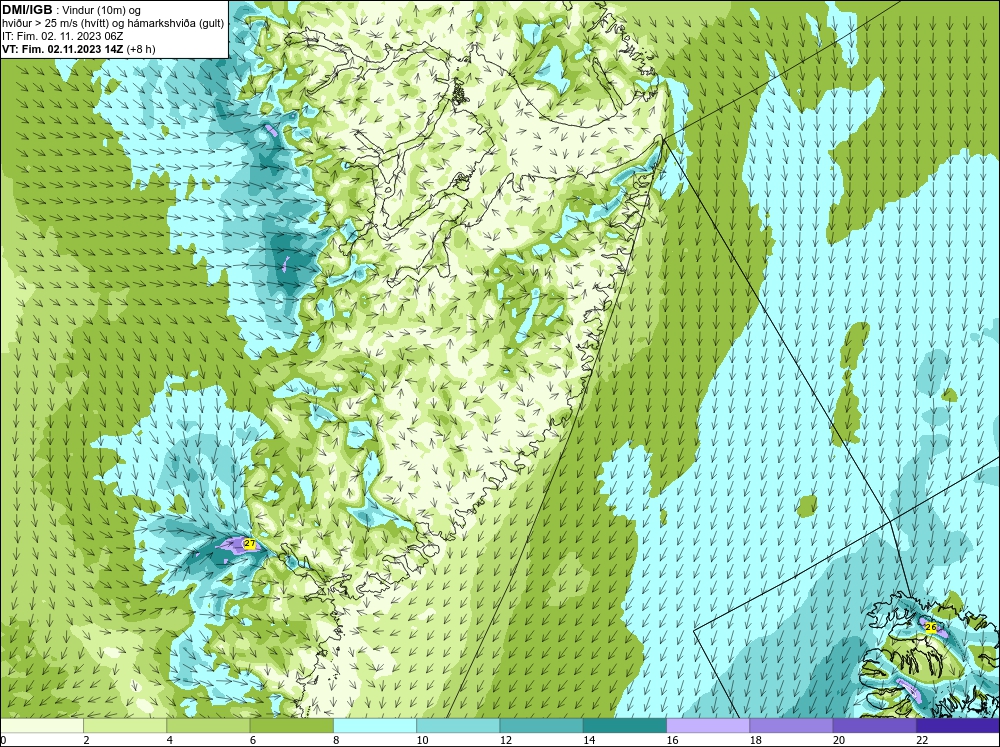Click the legend value 14
1000x747 pixels.
pyautogui.click(x=589, y=740)
